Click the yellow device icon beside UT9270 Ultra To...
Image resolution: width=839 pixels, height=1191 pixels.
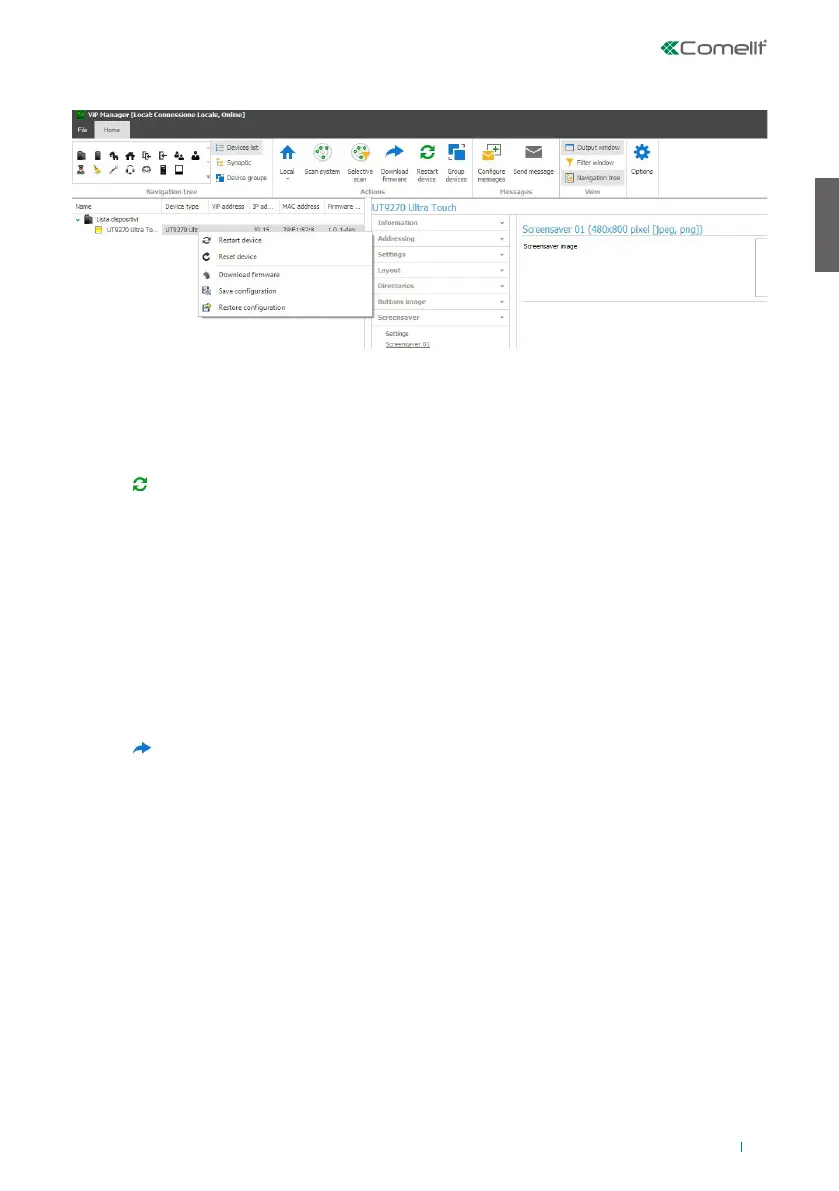(98, 229)
